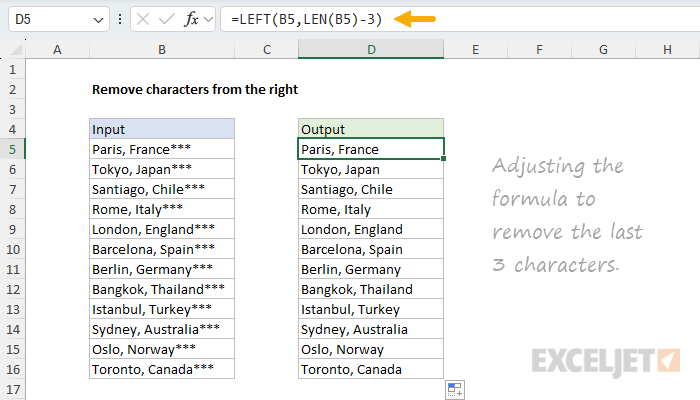The image size is (700, 400).
Task: Select cell 'Oslo, Norway***'
Action: coord(162,349)
